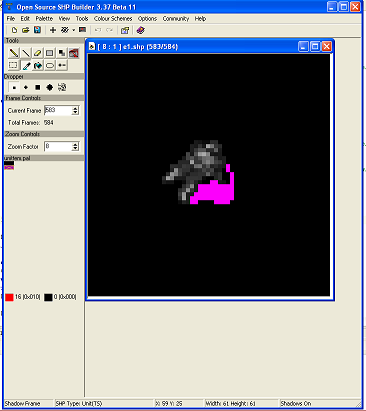Viewport: 366px width, 411px height.
Task: Click the unittem.pal palette strip
Action: 9,165
